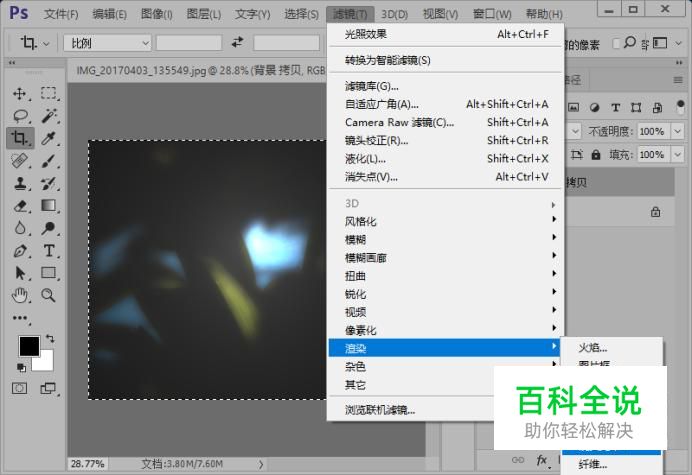This screenshot has width=692, height=475.
Task: Swap foreground and background colors
Action: coord(50,339)
